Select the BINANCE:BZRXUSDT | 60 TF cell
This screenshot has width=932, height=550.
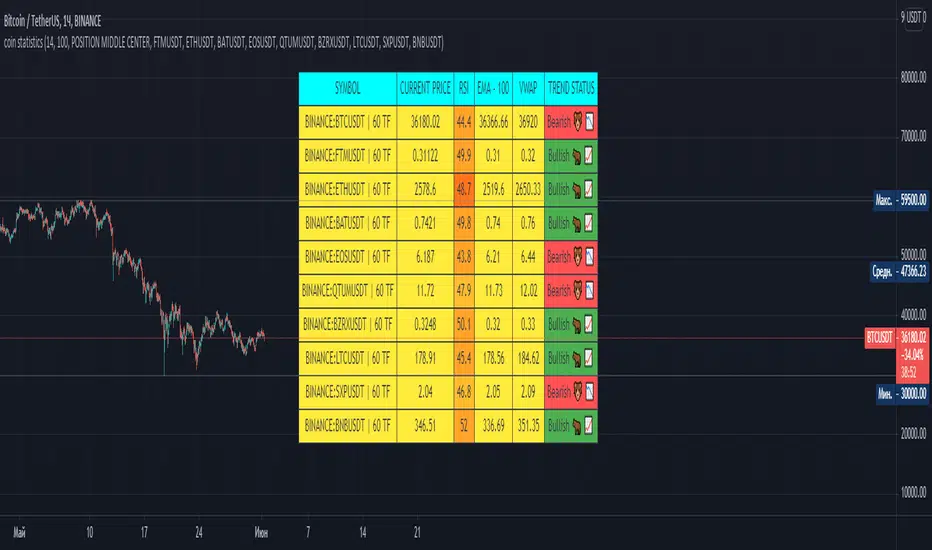pyautogui.click(x=348, y=325)
